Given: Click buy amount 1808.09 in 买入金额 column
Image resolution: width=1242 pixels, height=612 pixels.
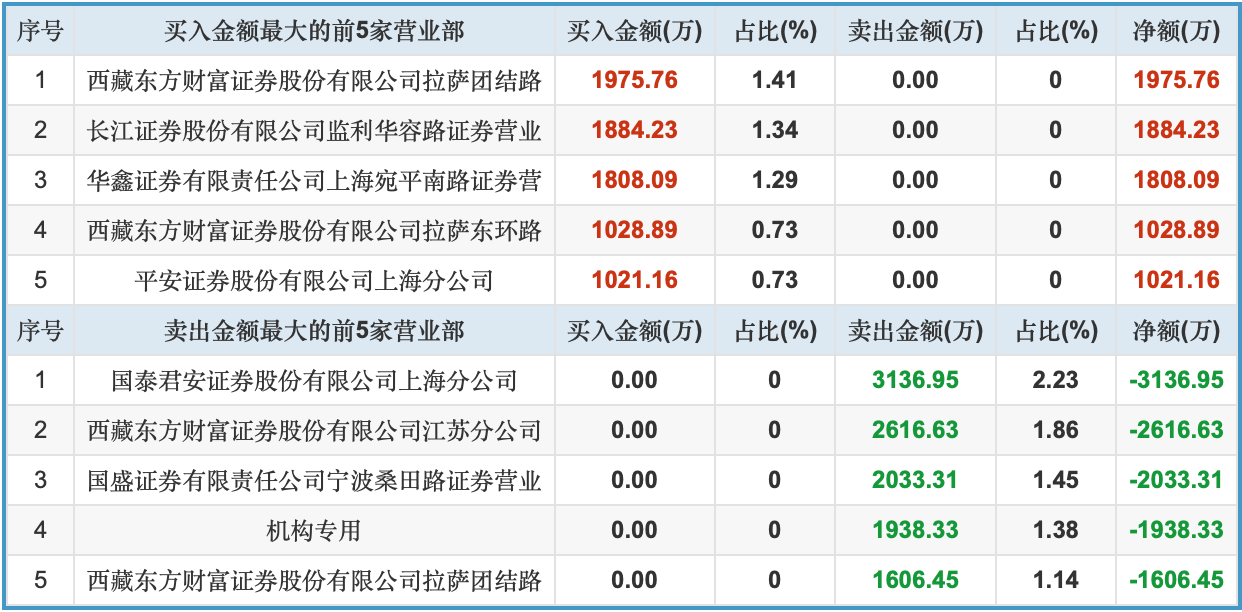Looking at the screenshot, I should pyautogui.click(x=634, y=180).
